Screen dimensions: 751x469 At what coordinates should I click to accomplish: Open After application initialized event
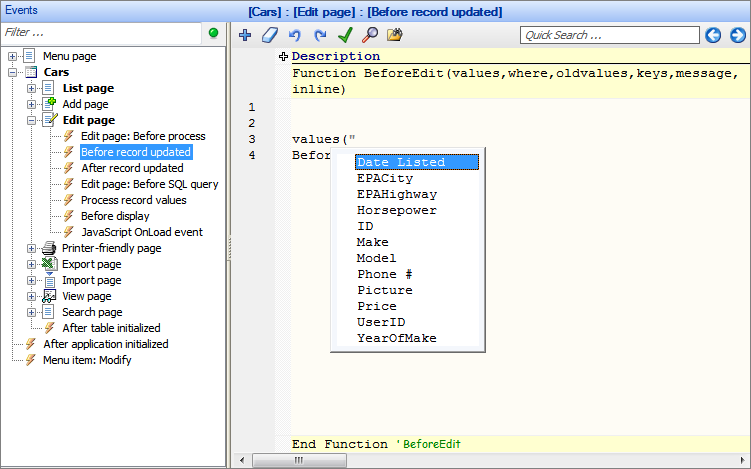click(x=105, y=344)
